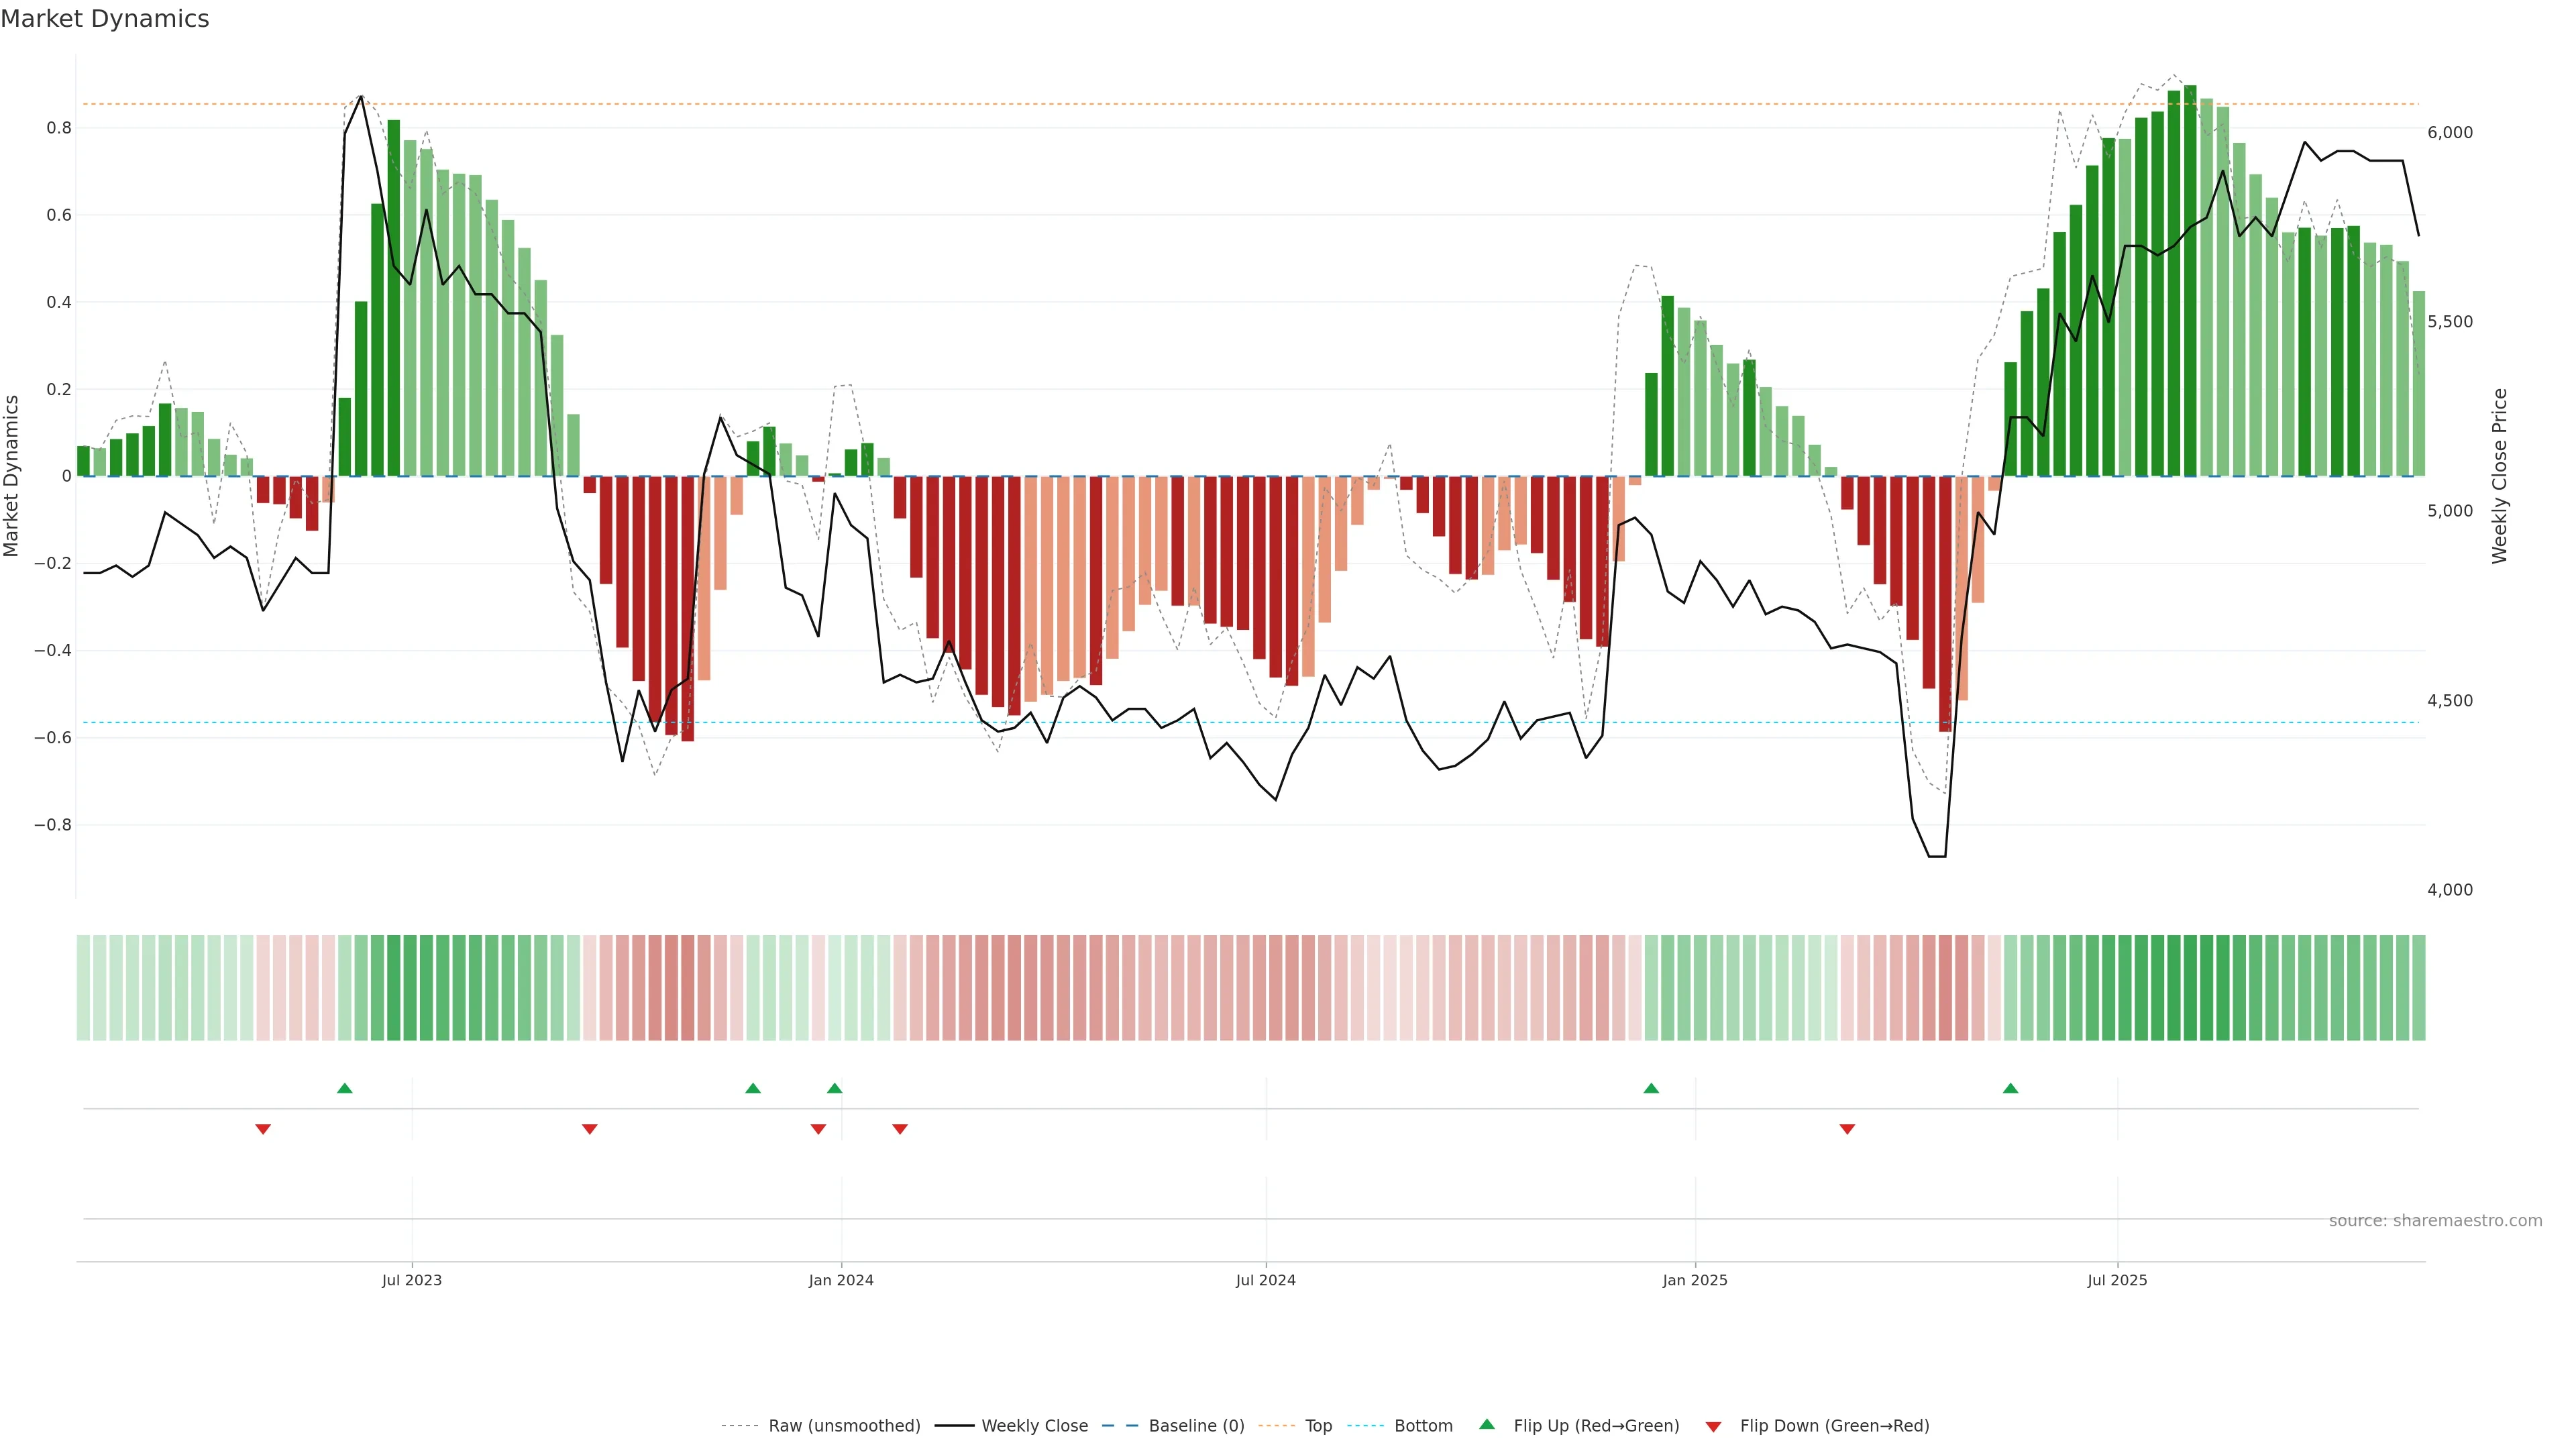Hide the Top threshold series via the legend

coord(1318,1426)
